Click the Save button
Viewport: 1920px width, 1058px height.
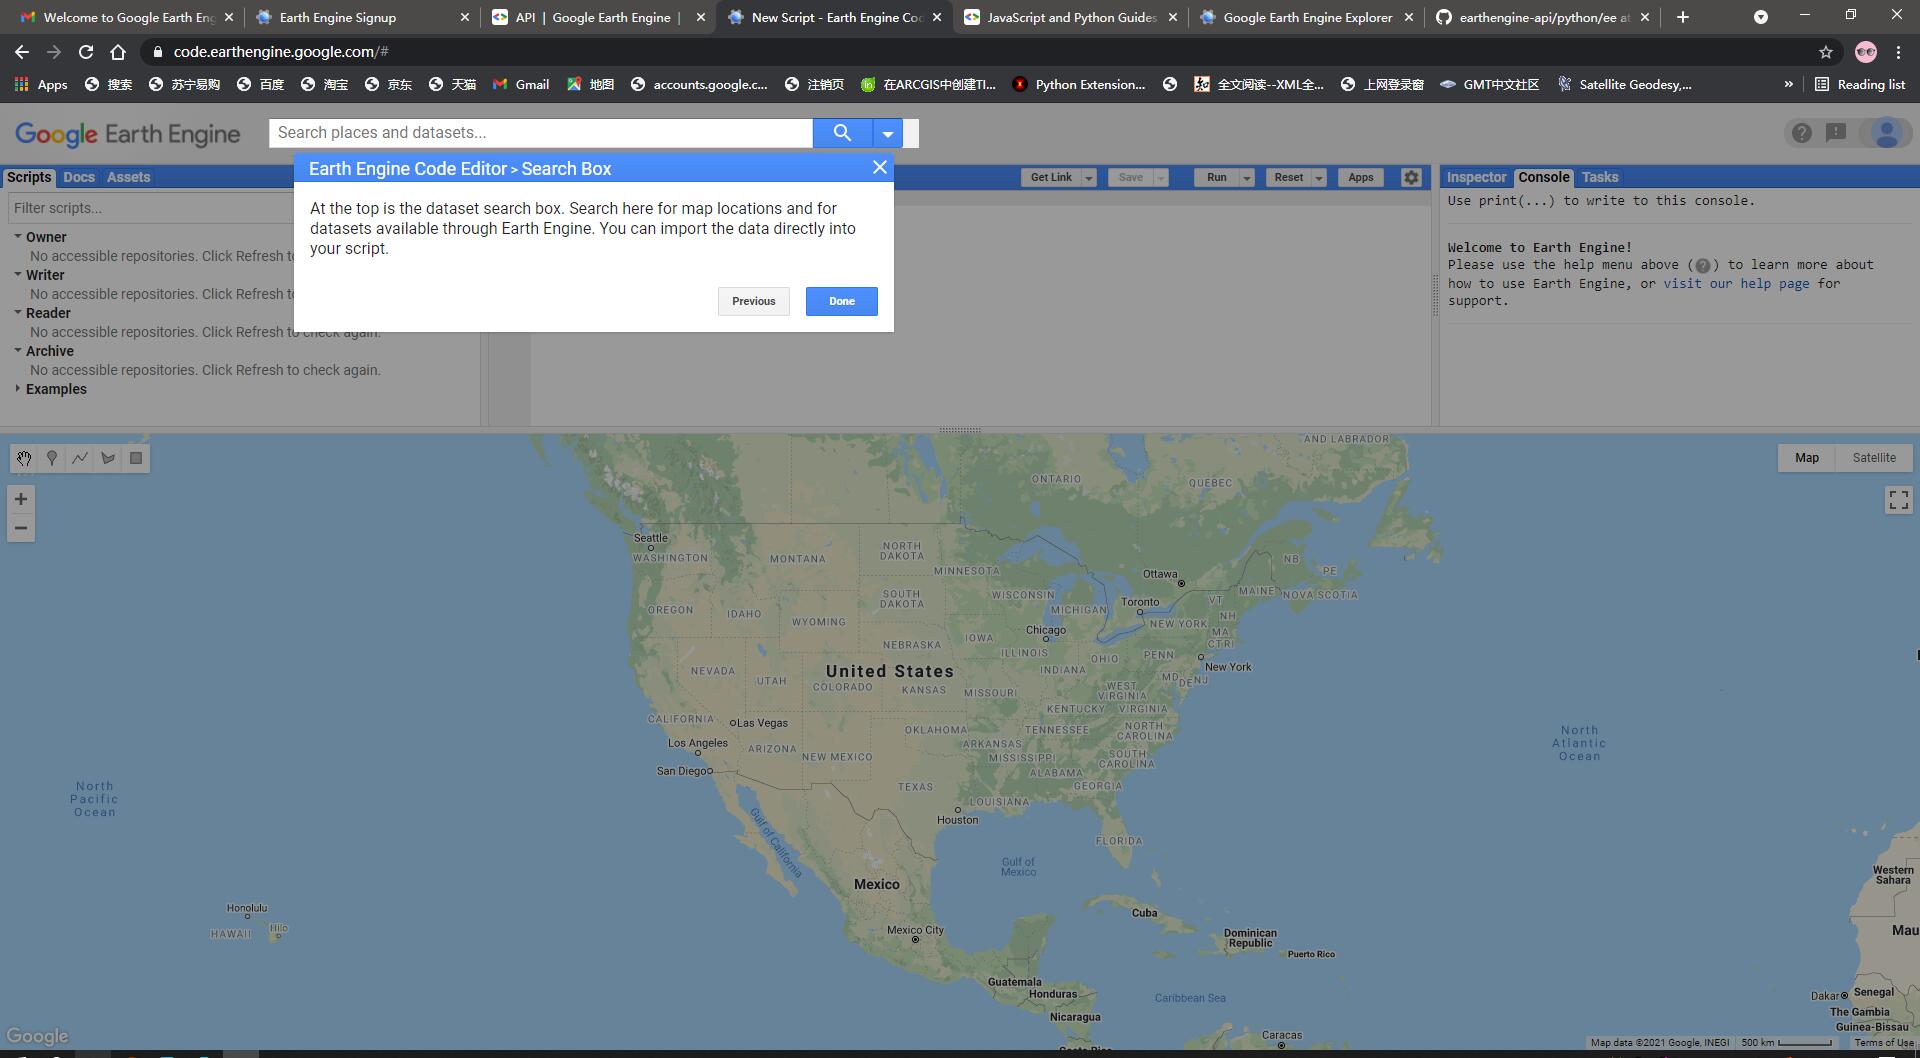(x=1131, y=178)
